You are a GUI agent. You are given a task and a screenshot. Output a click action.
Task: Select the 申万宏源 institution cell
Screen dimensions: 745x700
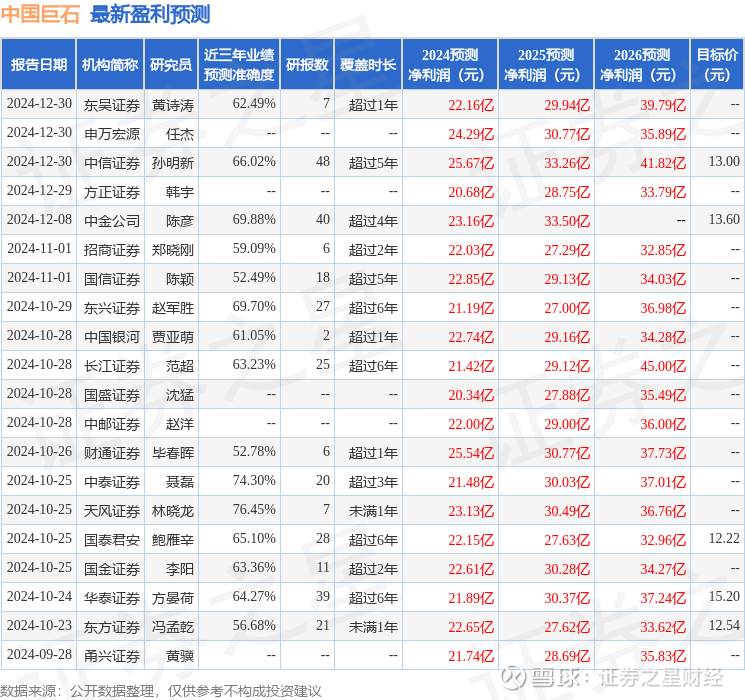click(112, 134)
